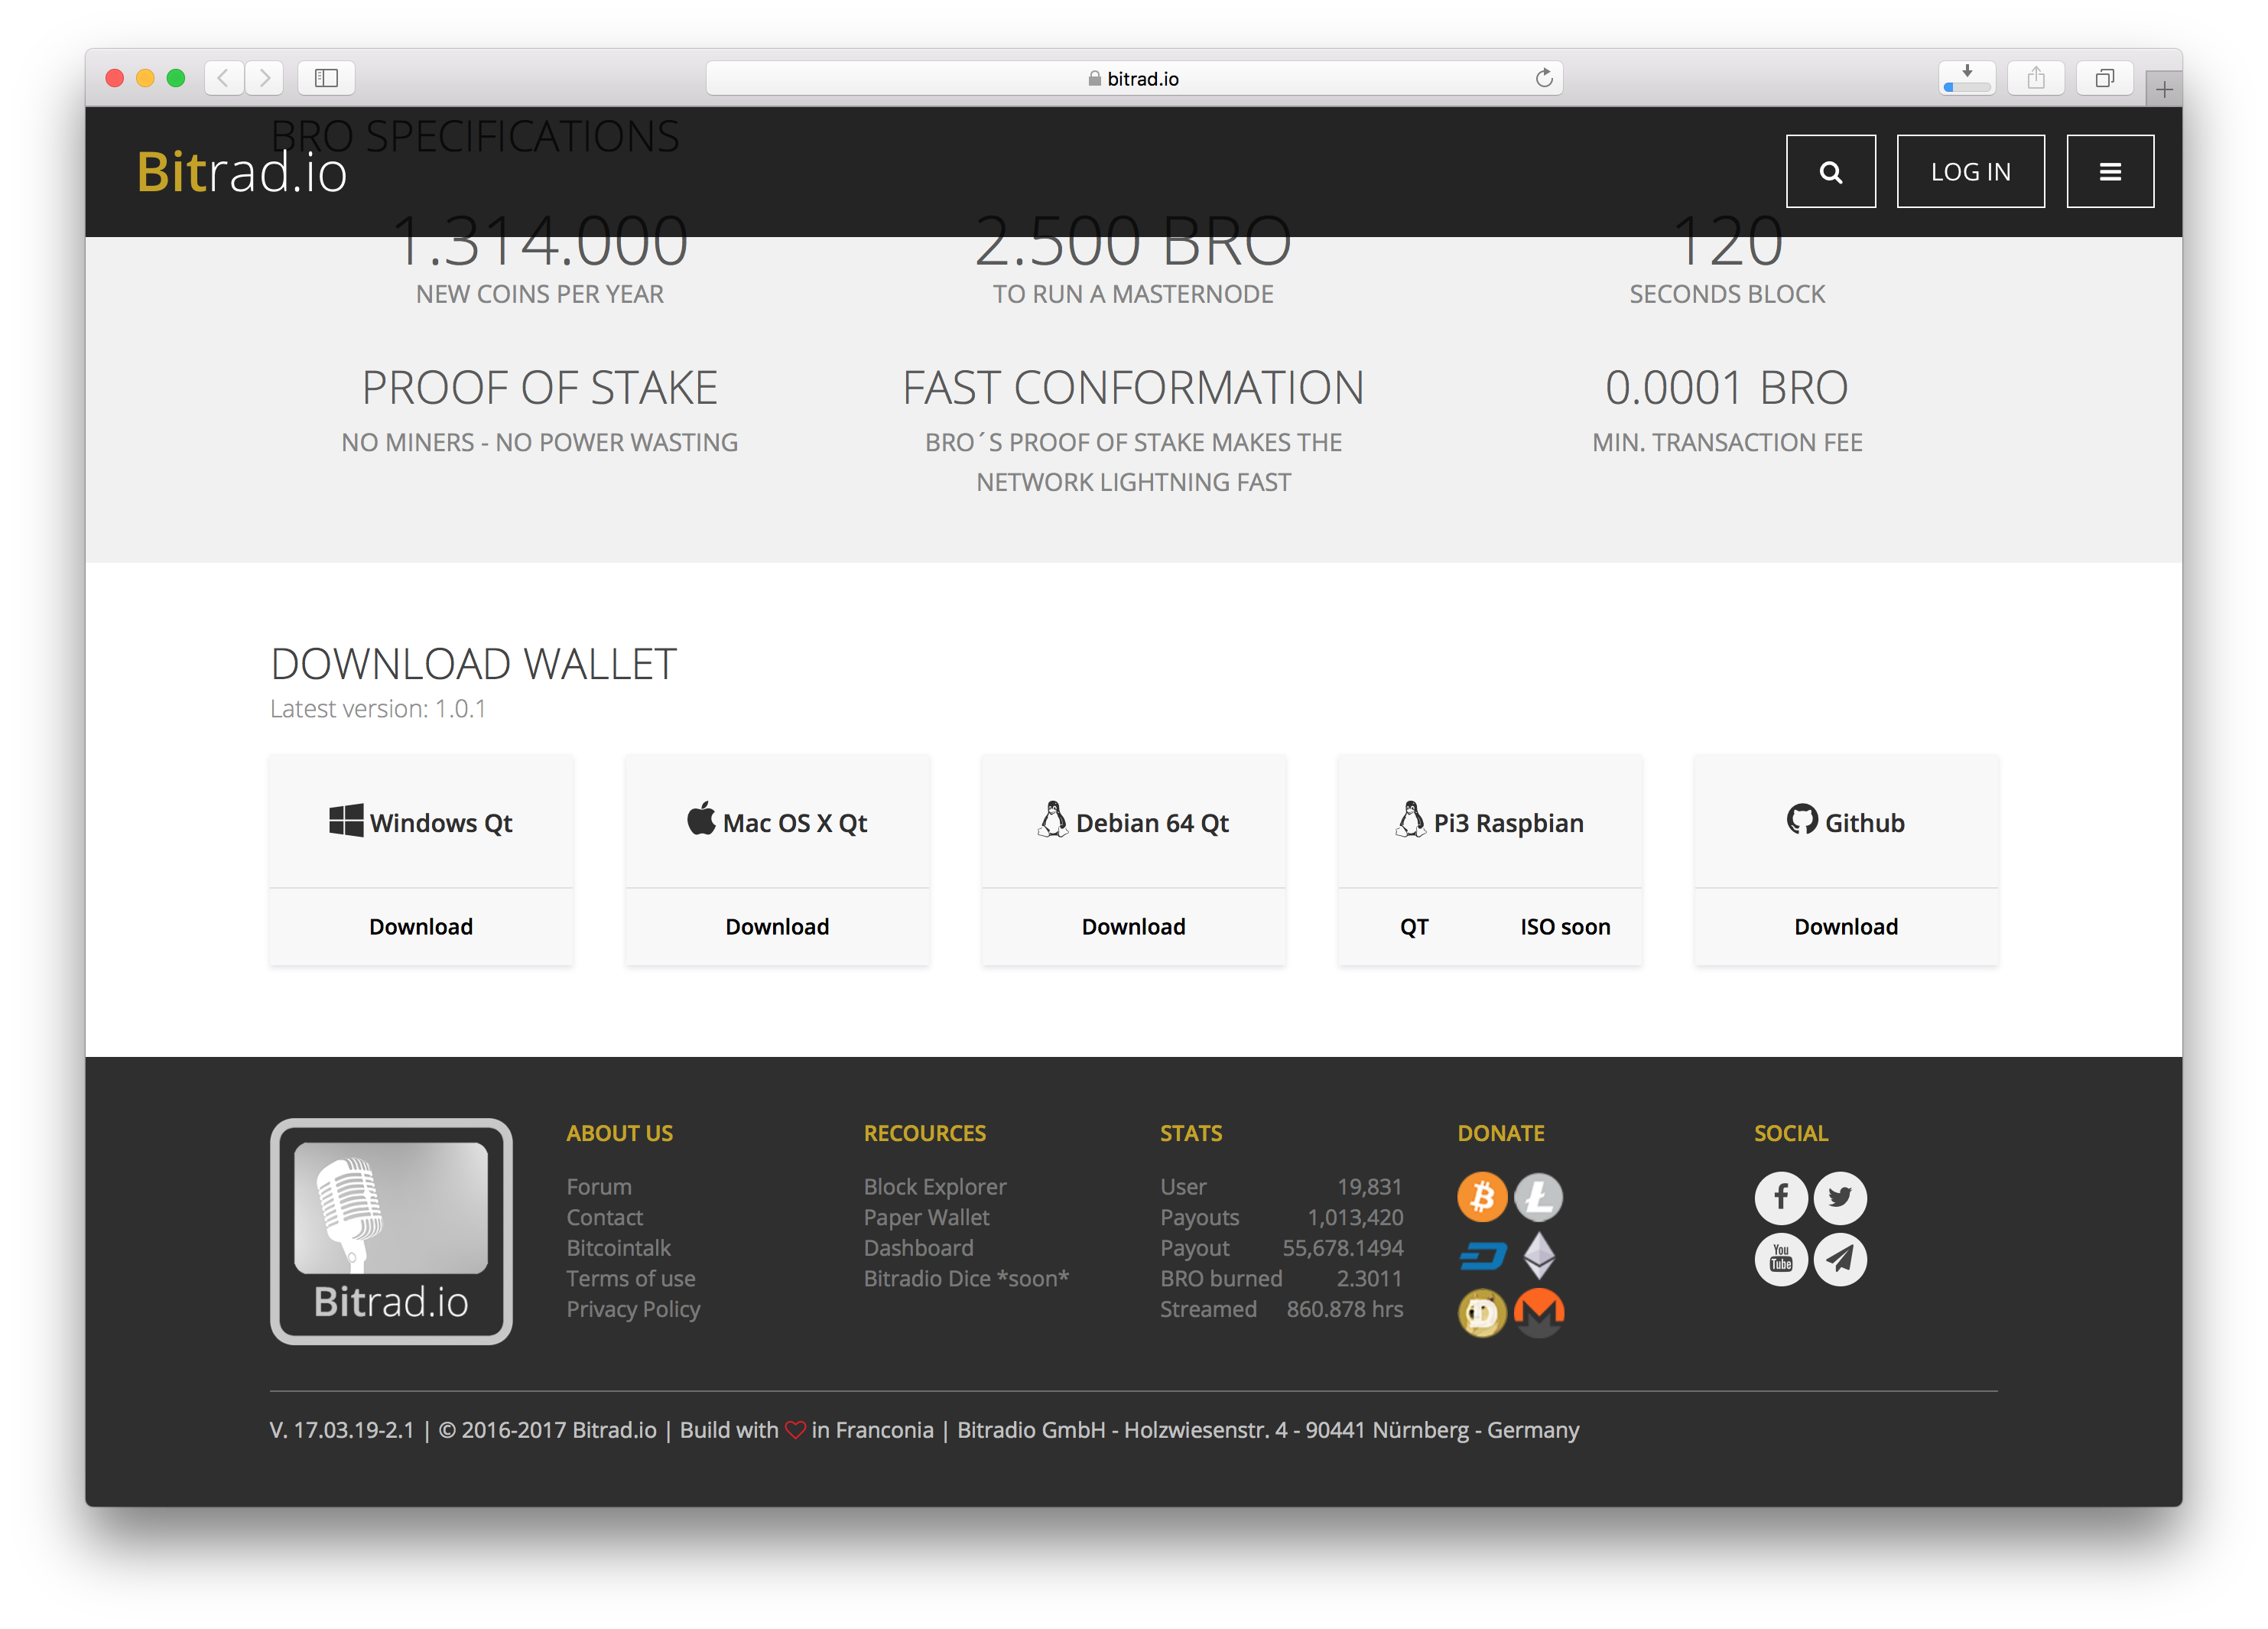The height and width of the screenshot is (1629, 2268).
Task: Download Debian 64 Qt wallet
Action: click(1132, 925)
